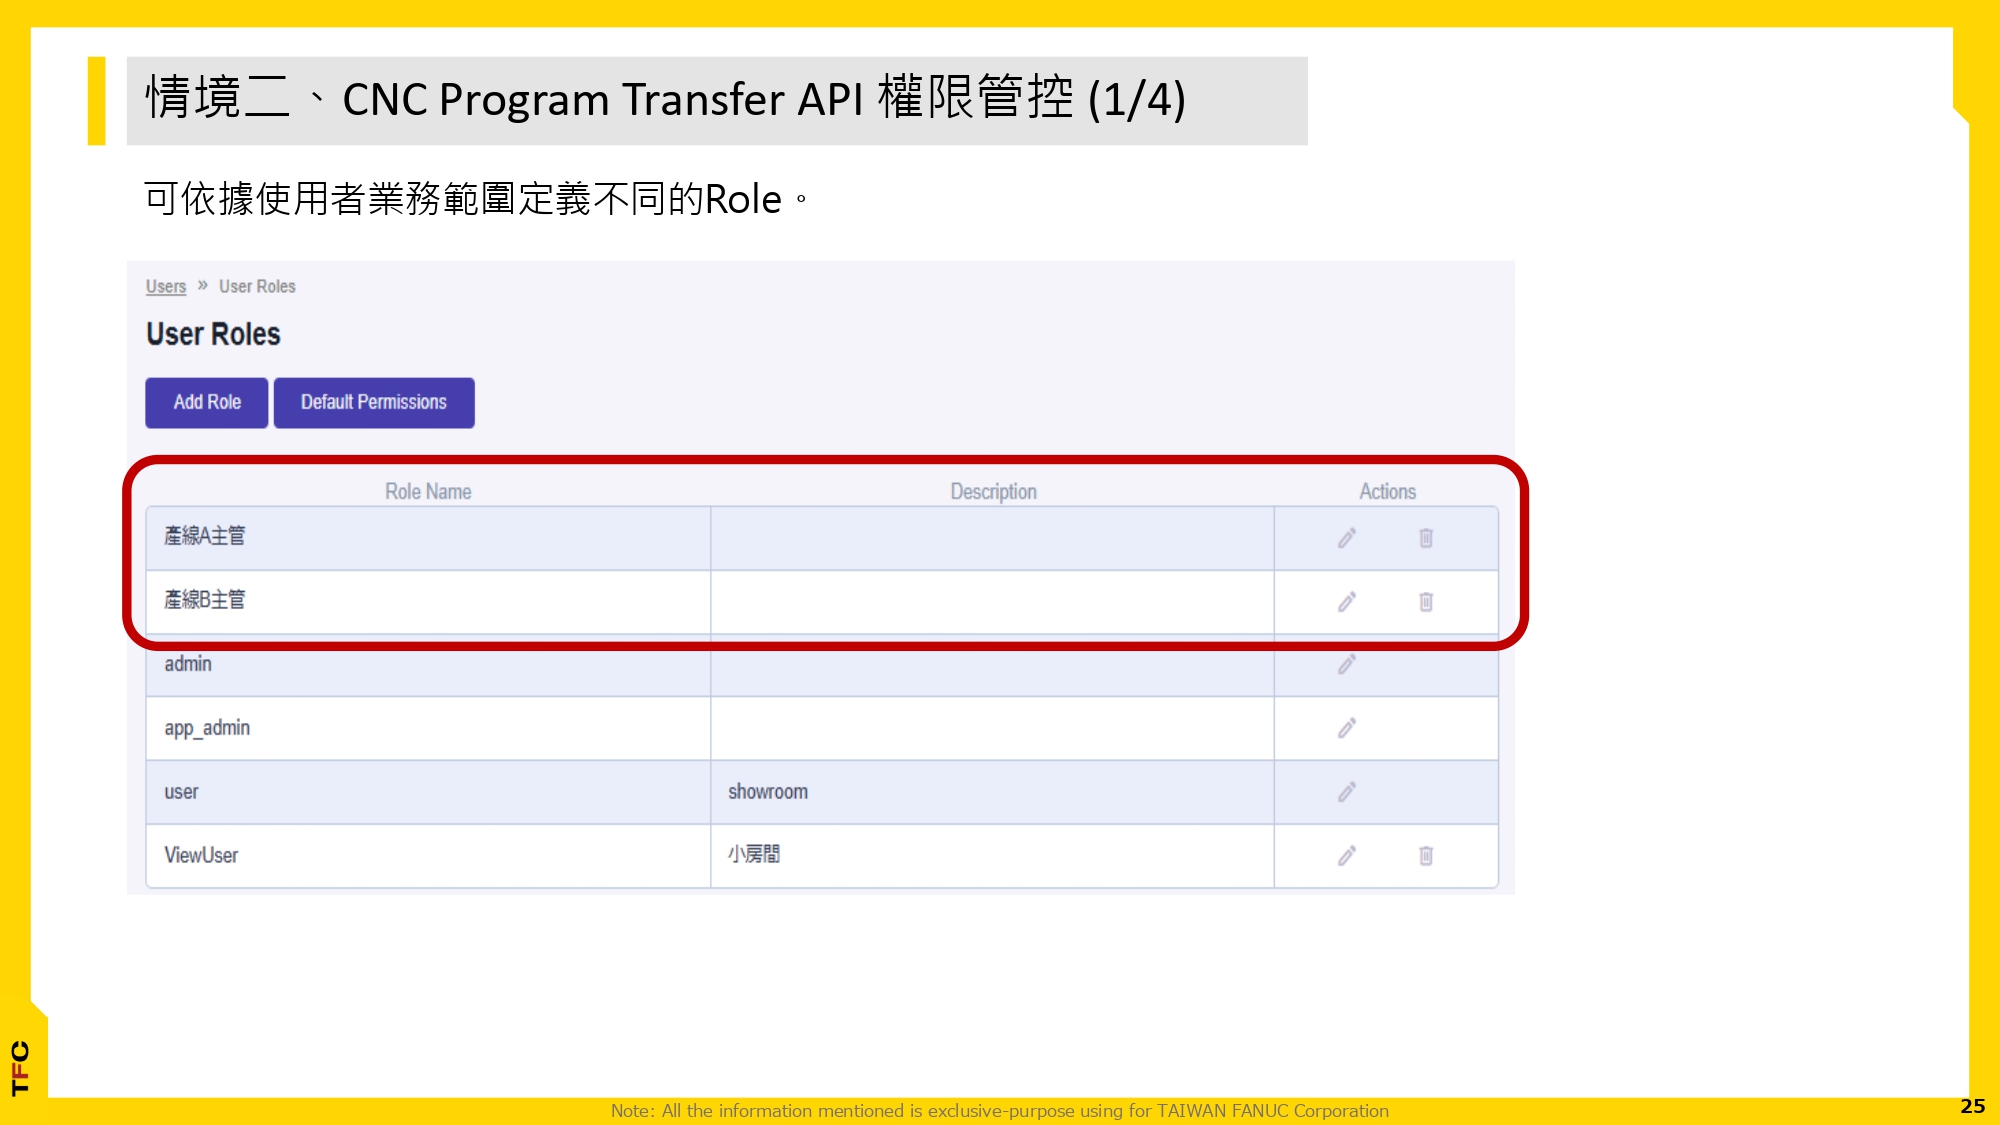
Task: Edit the 產線A主管 role
Action: coord(1347,538)
